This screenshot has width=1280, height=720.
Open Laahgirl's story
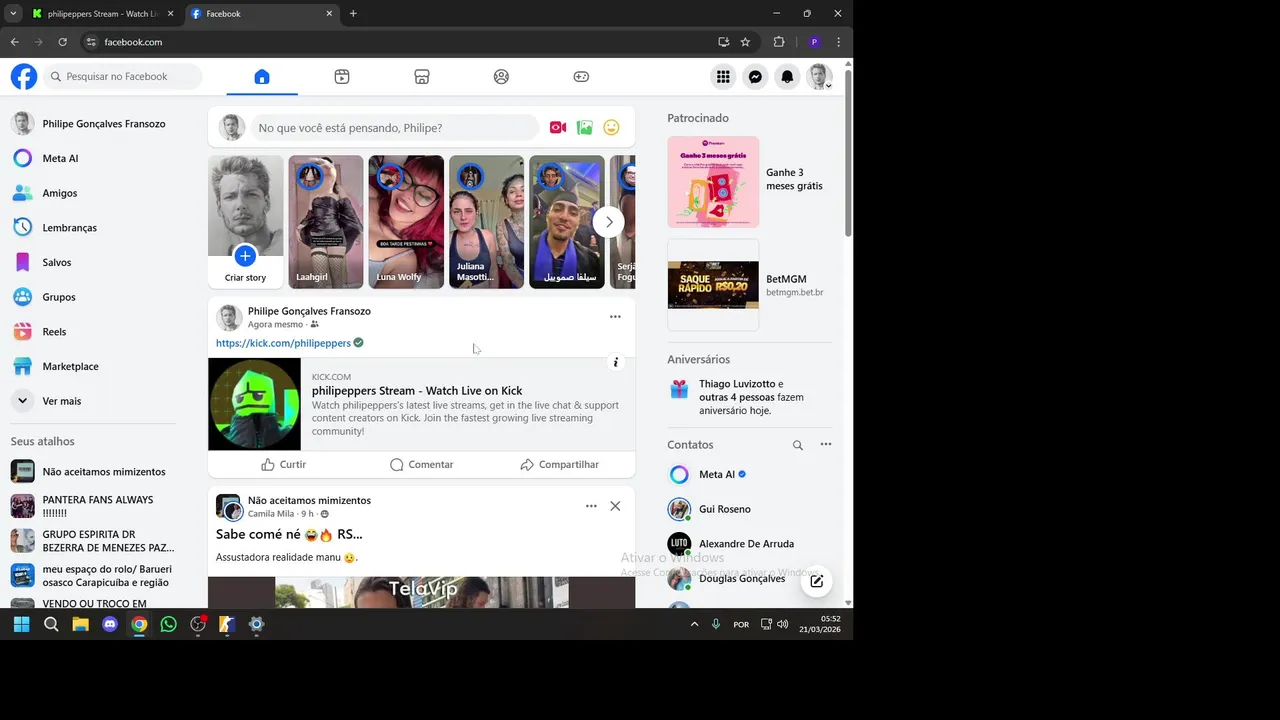(326, 222)
